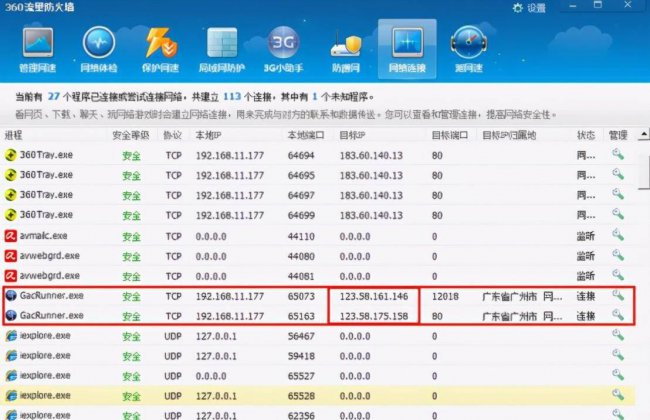Click the avmailc.exe Avira icon
This screenshot has height=420, width=650.
[10, 236]
